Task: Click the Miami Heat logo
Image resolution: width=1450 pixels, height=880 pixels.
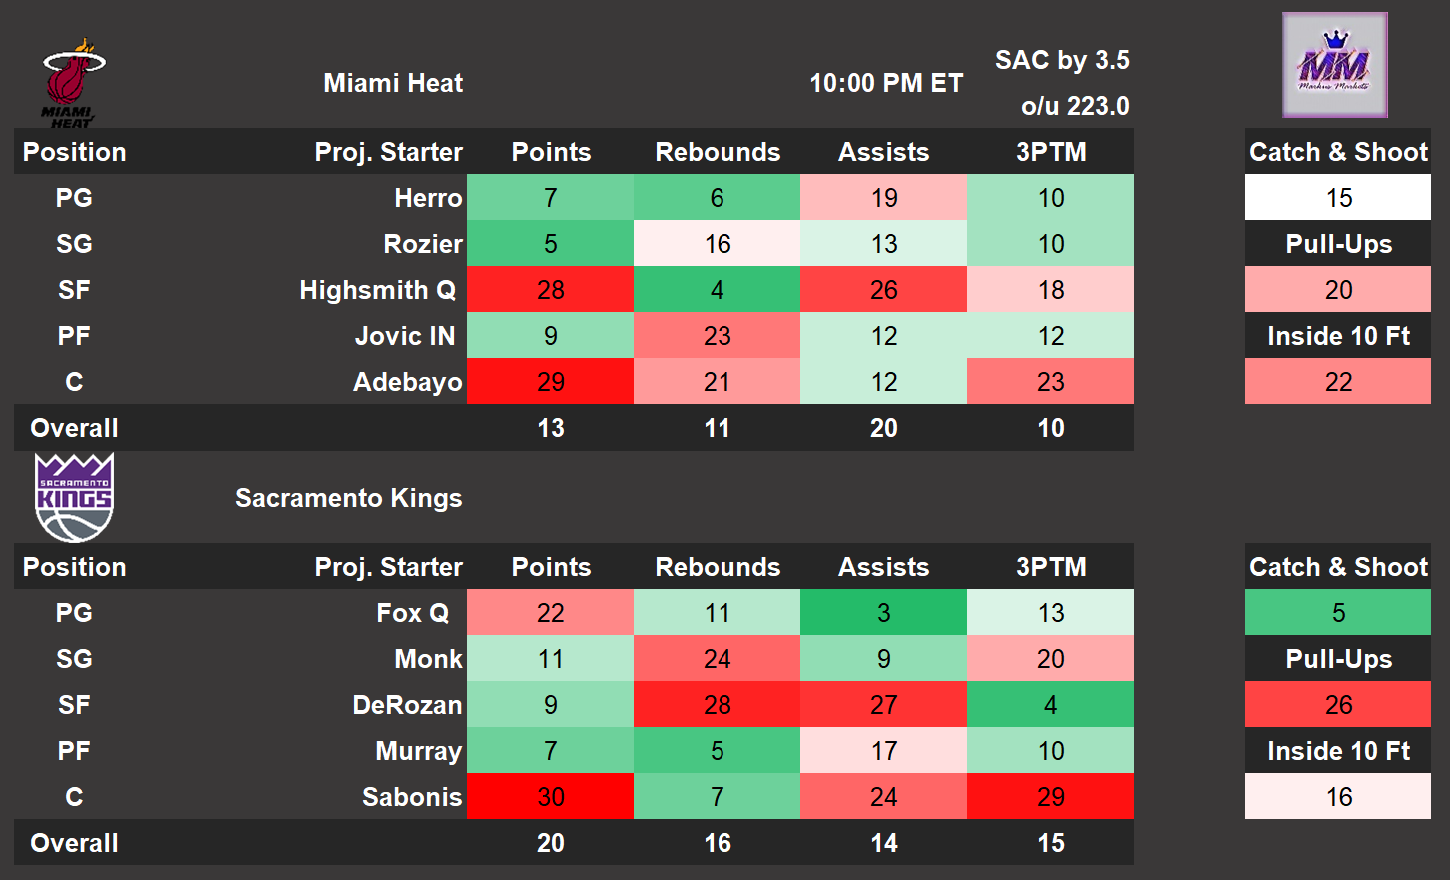Action: [72, 82]
